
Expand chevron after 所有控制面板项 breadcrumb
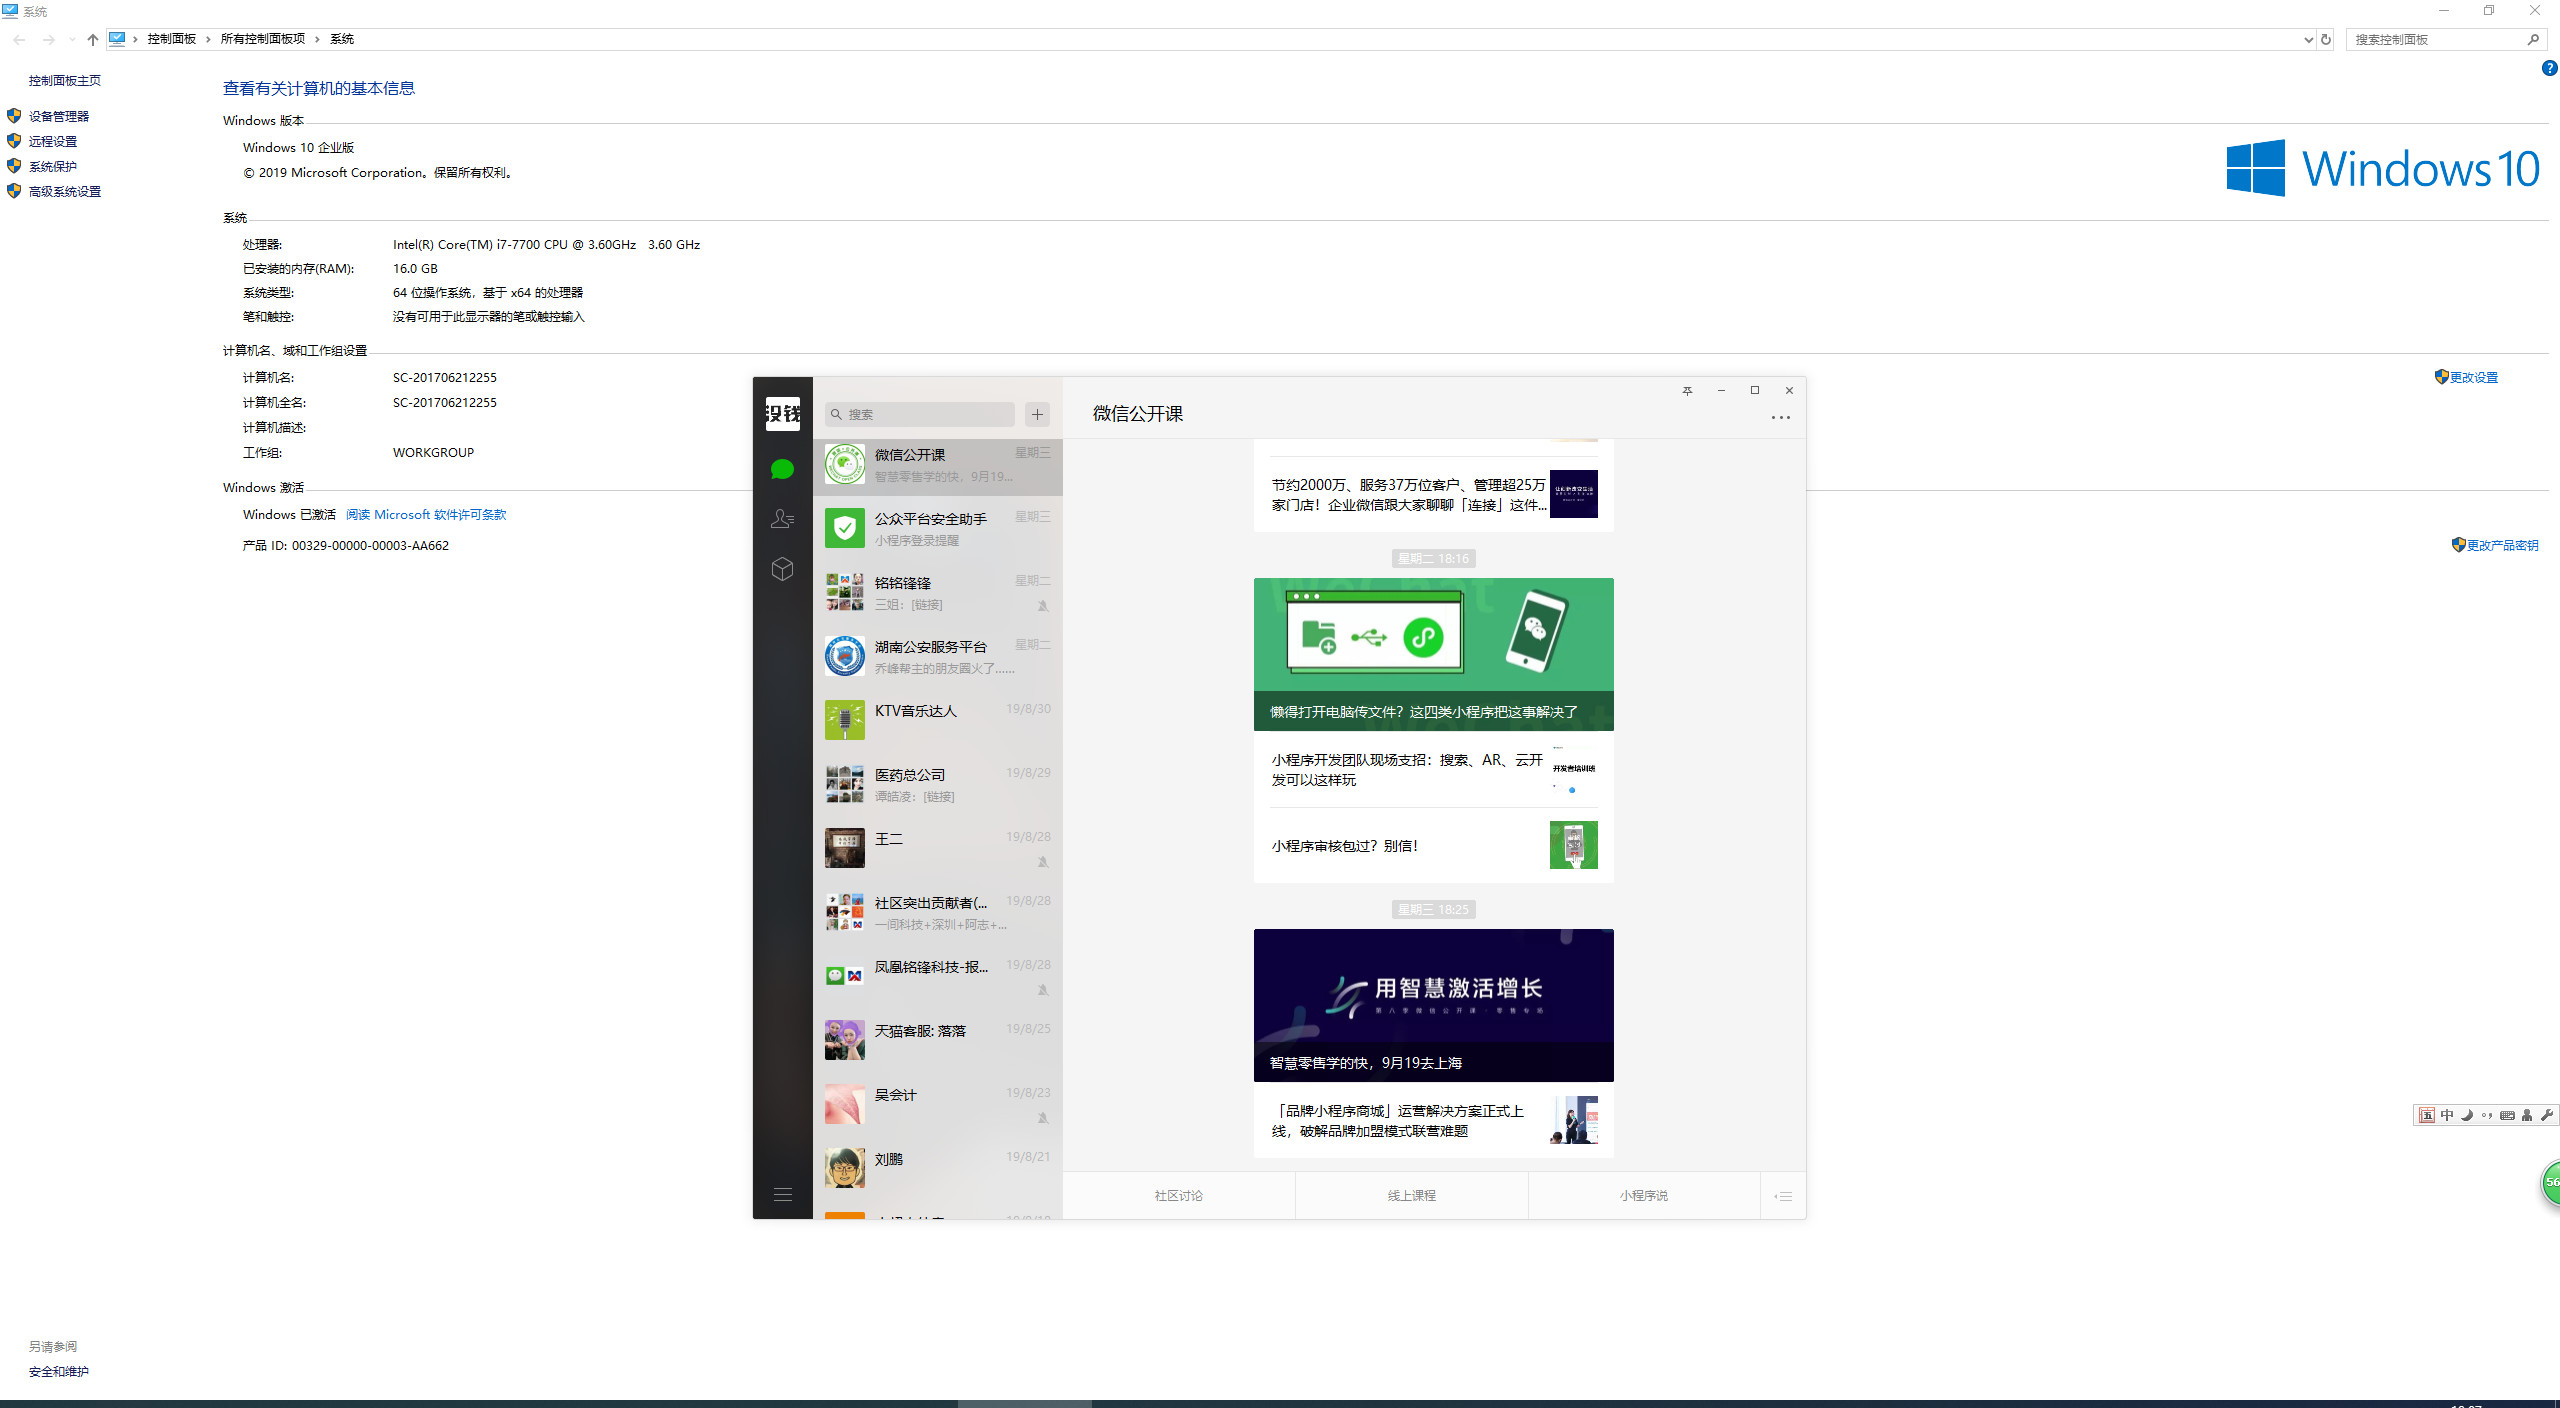pyautogui.click(x=317, y=39)
